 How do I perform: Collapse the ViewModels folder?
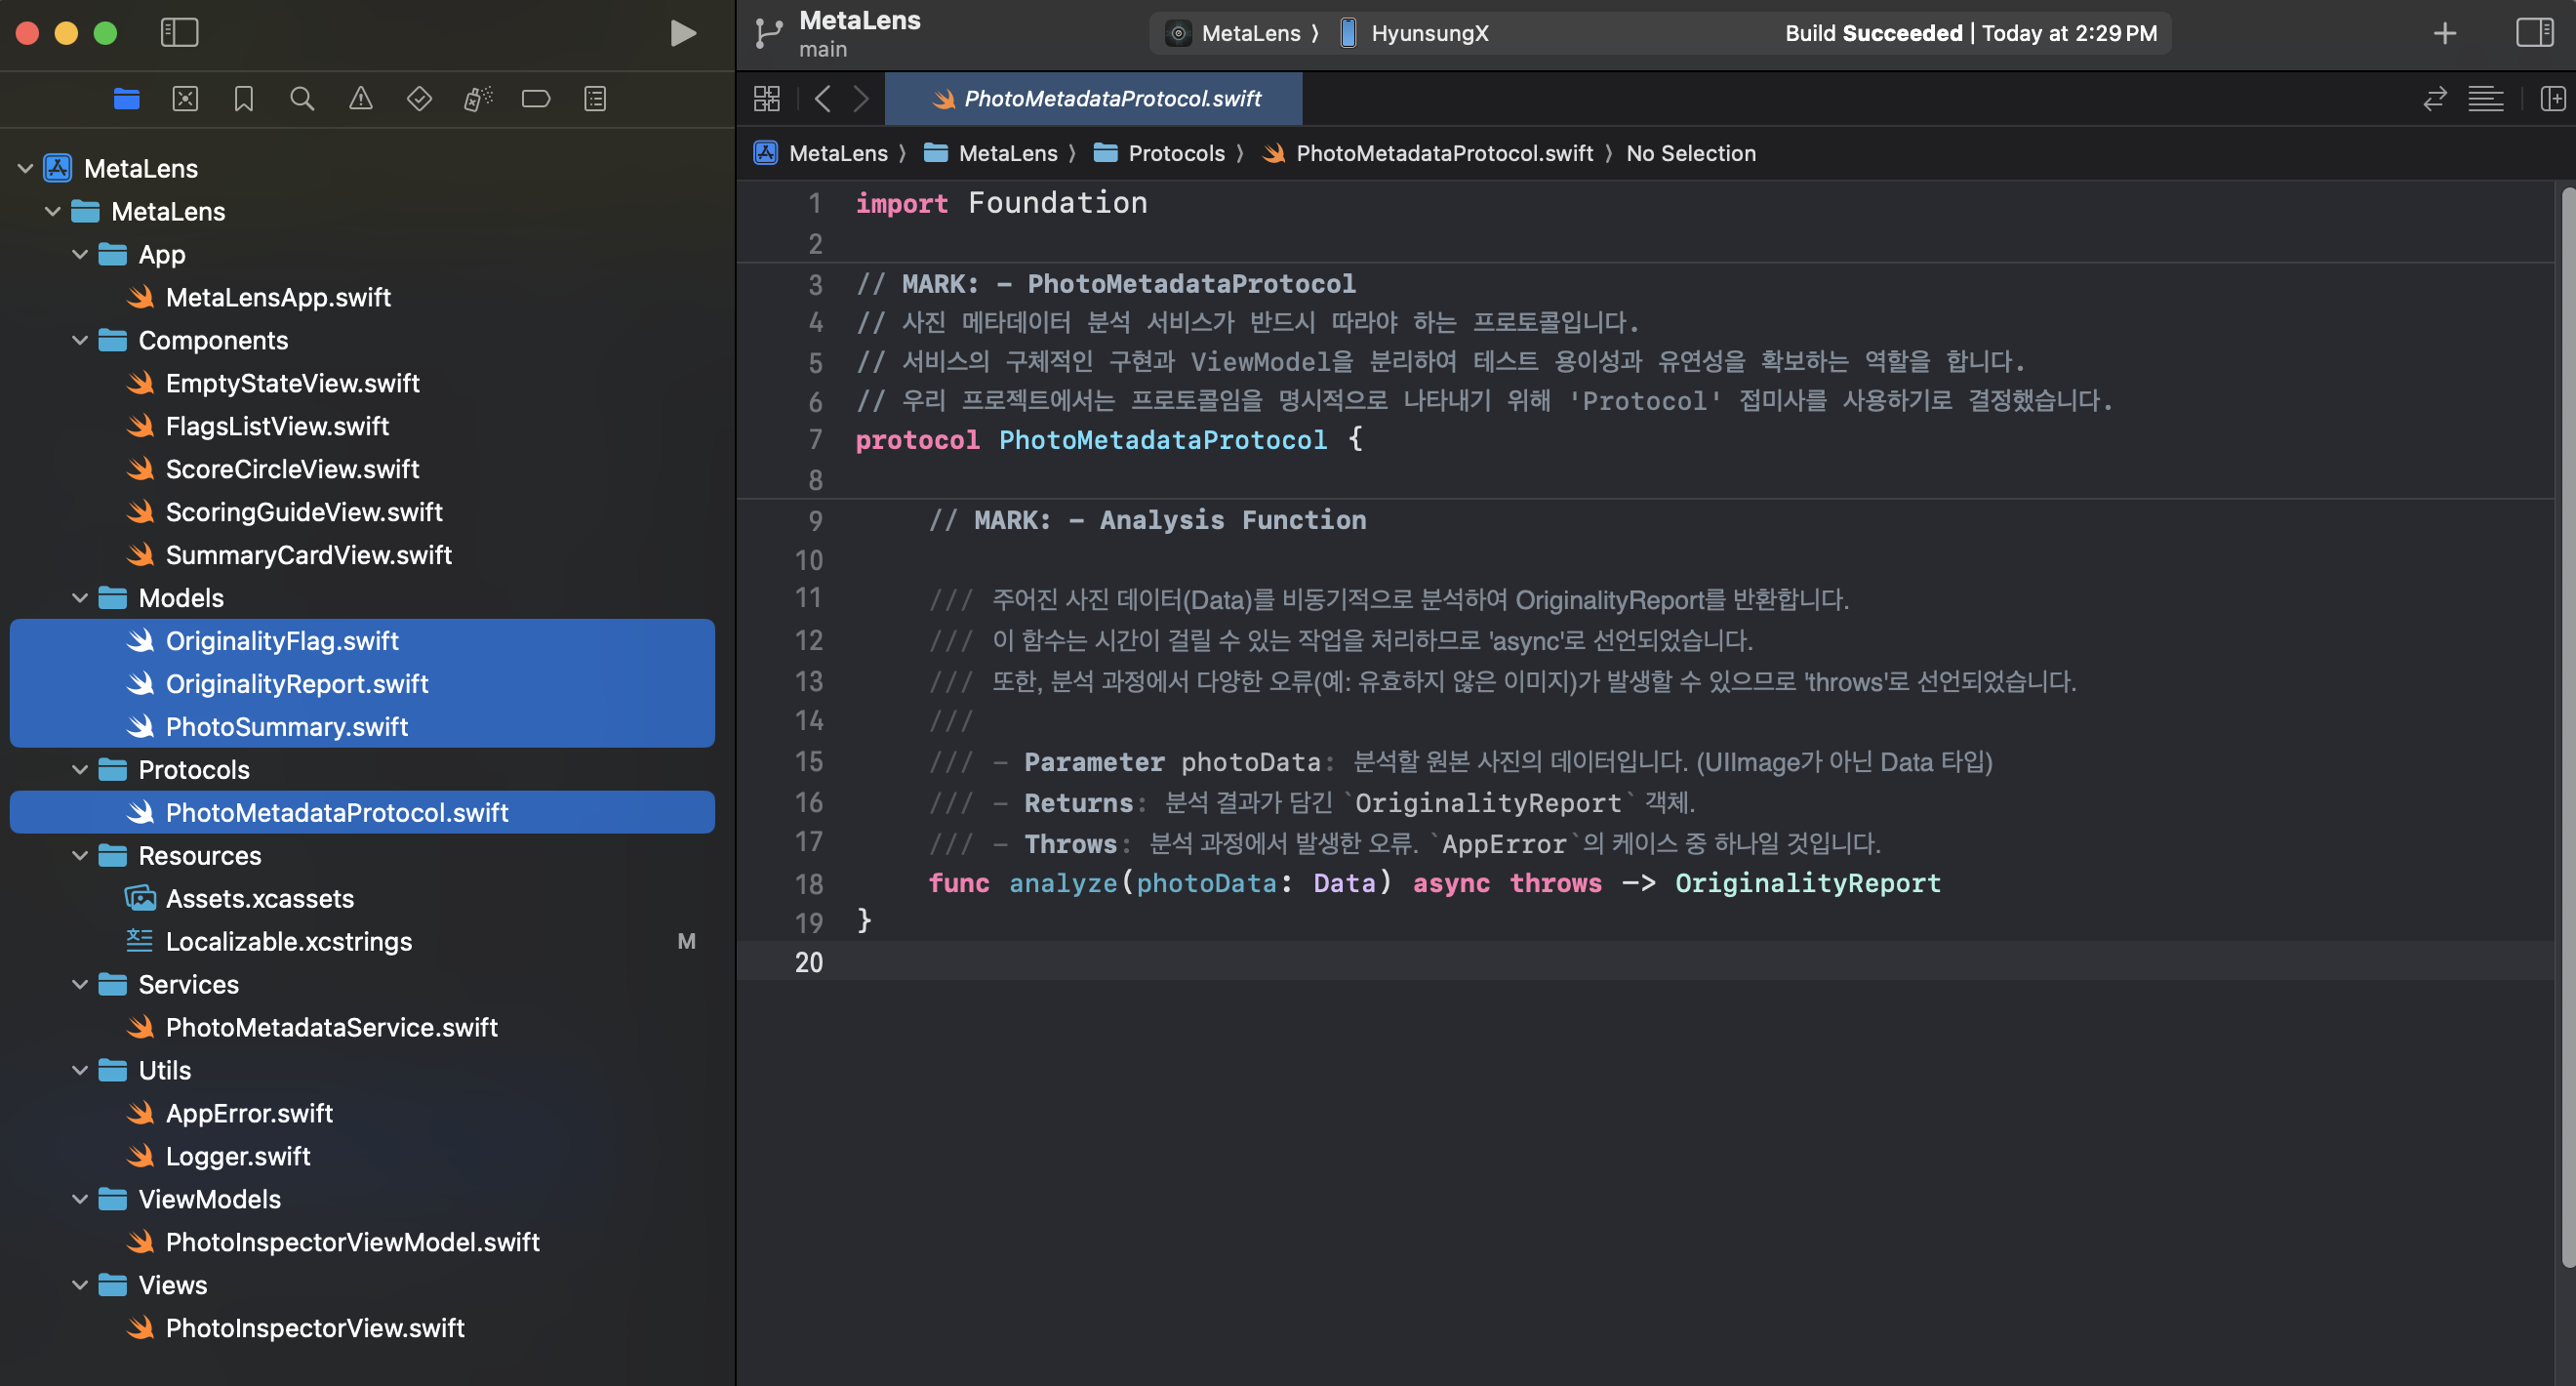(x=80, y=1199)
